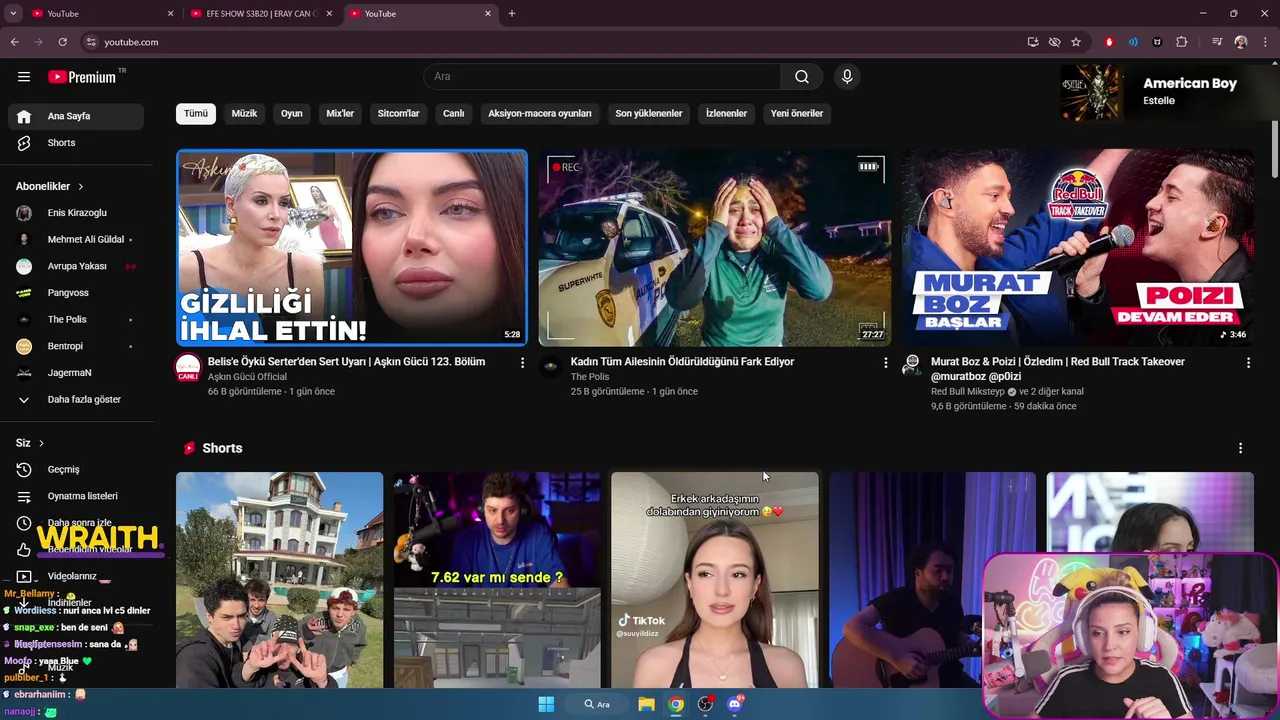Screen dimensions: 1280x720
Task: Go to Ana Sayfa in sidebar
Action: [76, 116]
